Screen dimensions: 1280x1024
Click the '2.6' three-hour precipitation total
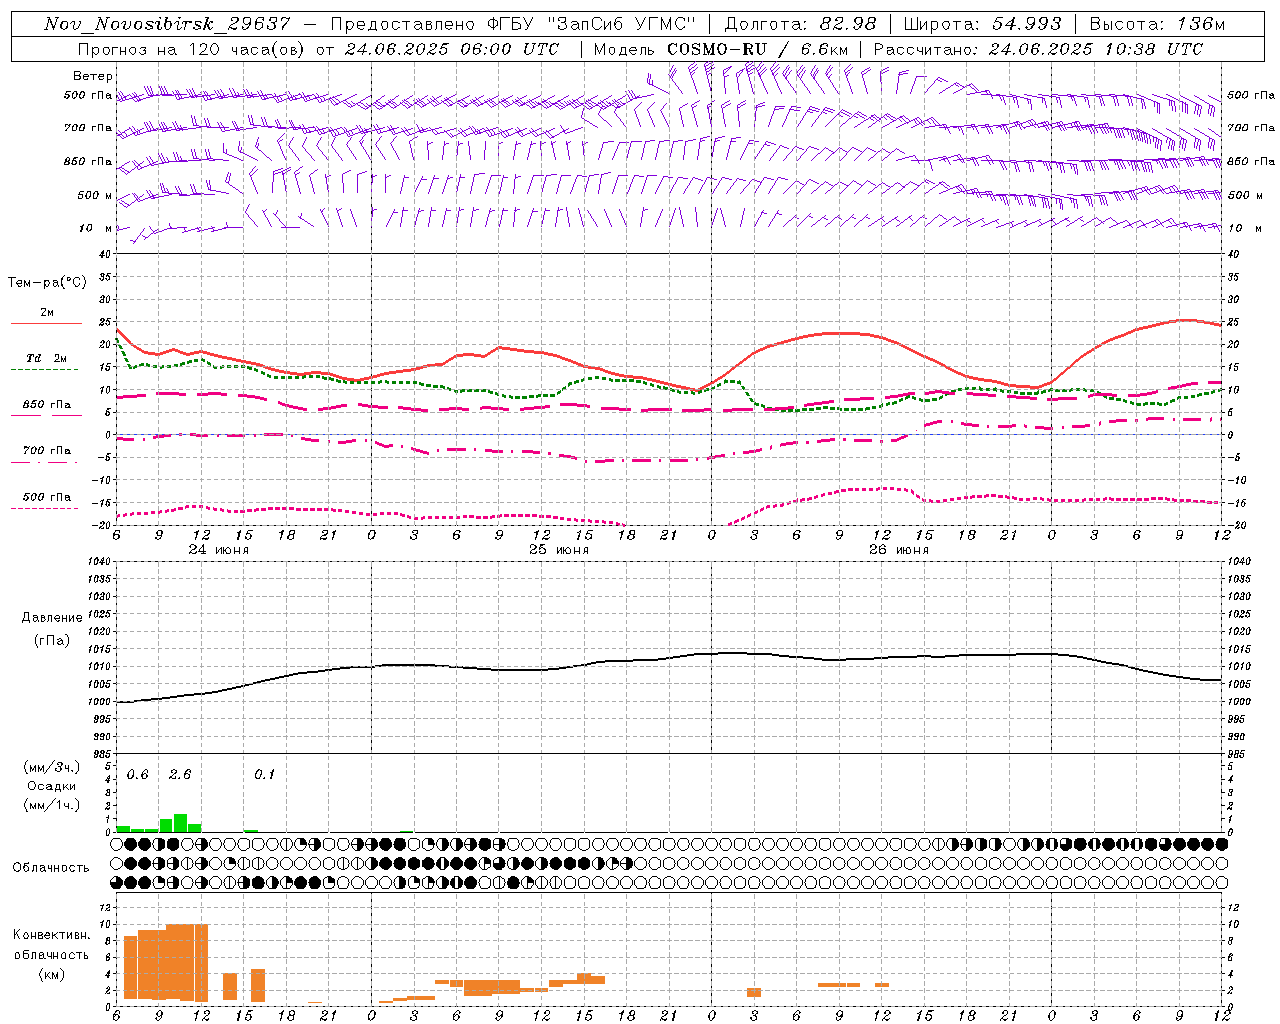pos(180,775)
